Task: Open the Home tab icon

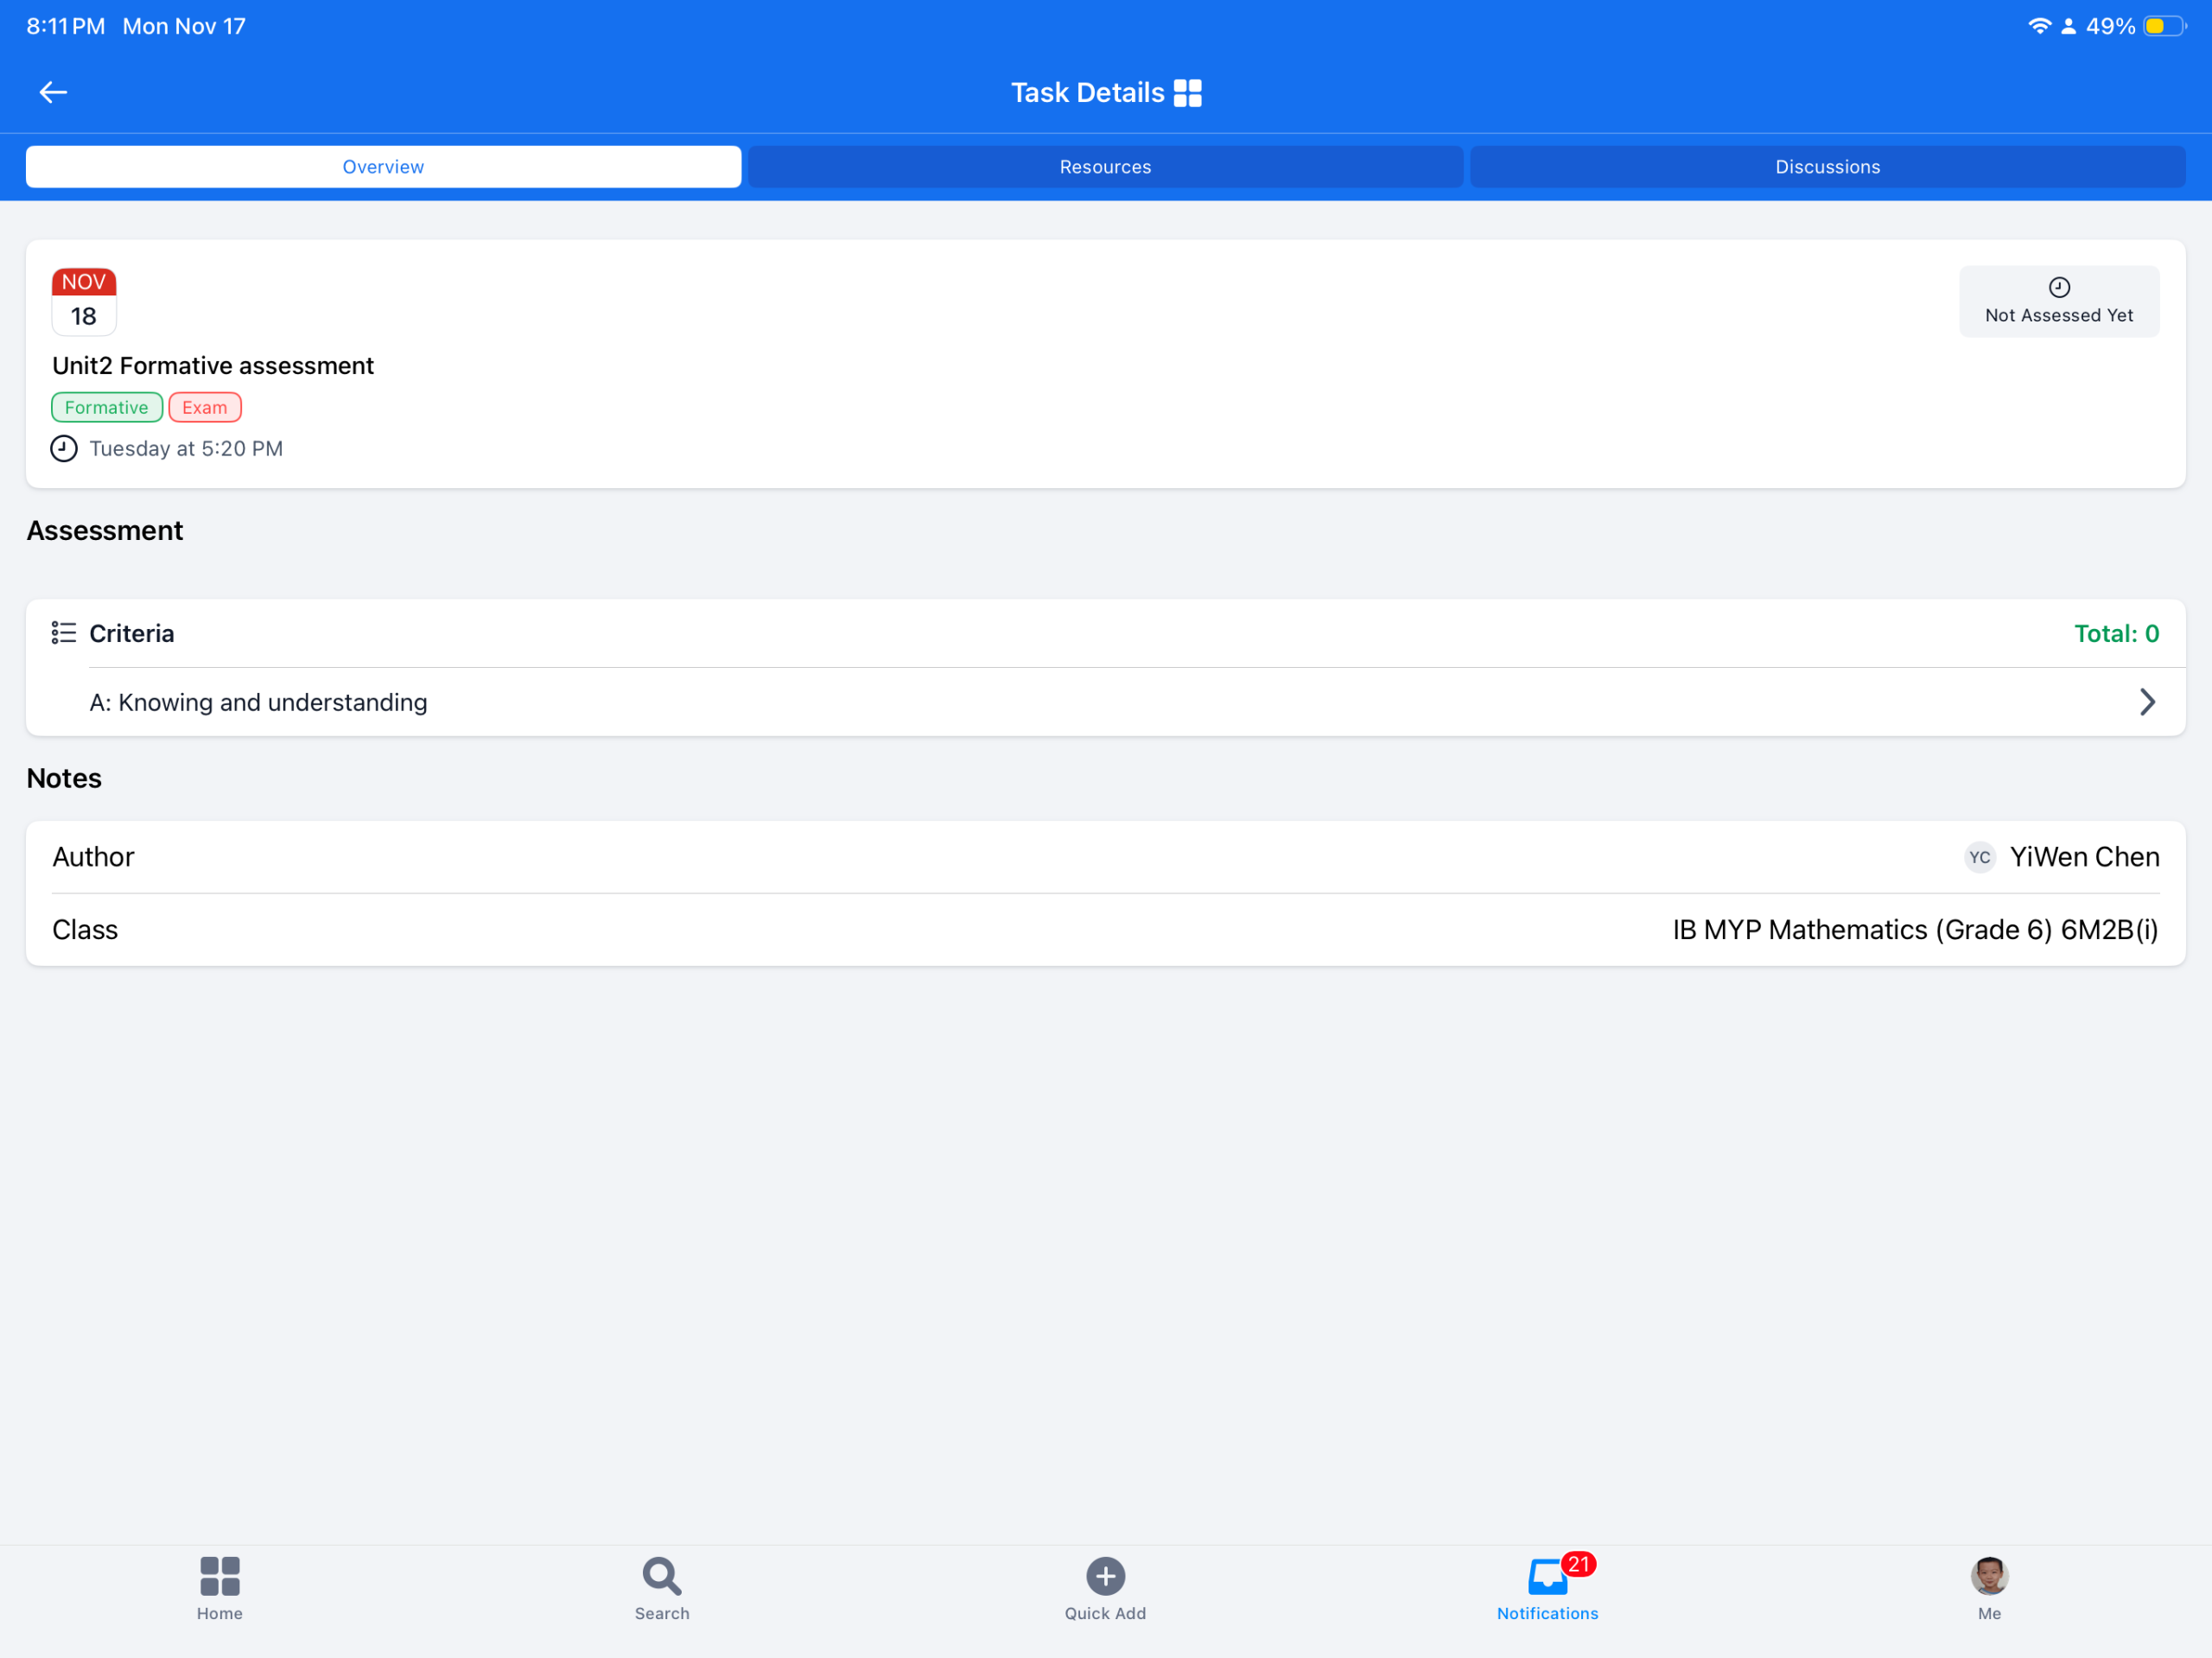Action: pos(219,1576)
